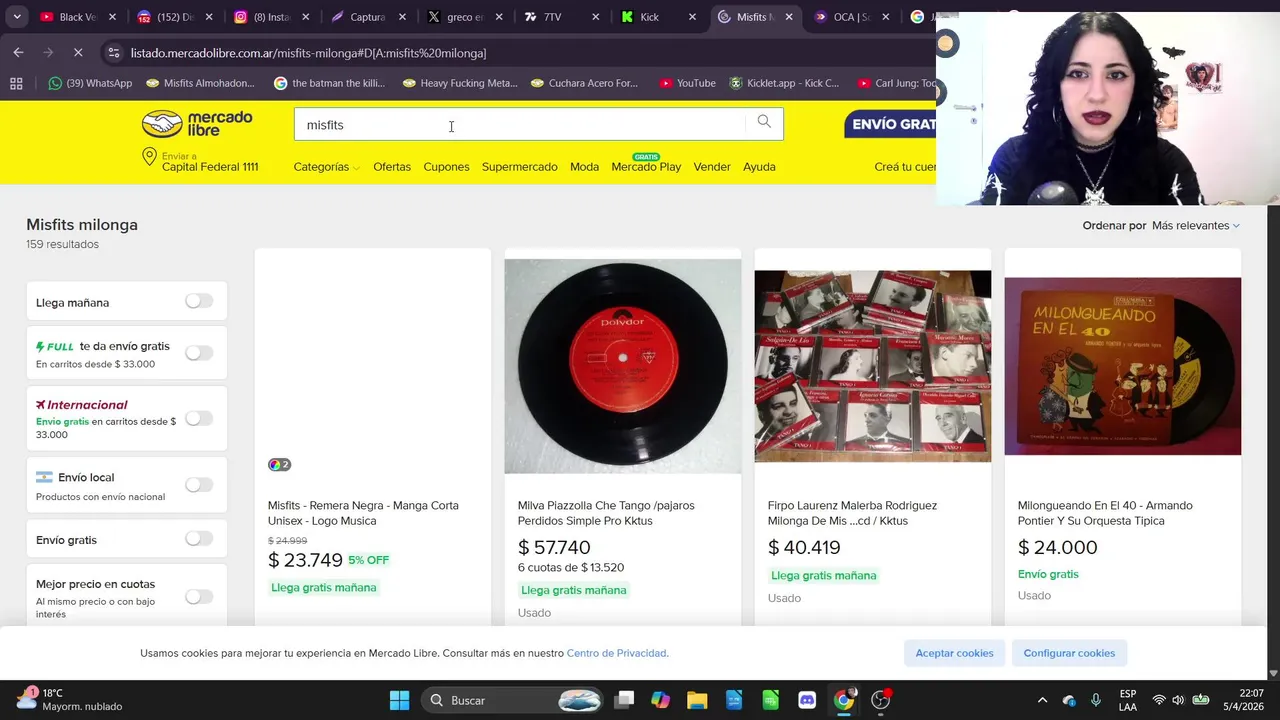Open the WhatsApp bookmark
Image resolution: width=1280 pixels, height=720 pixels.
(90, 83)
